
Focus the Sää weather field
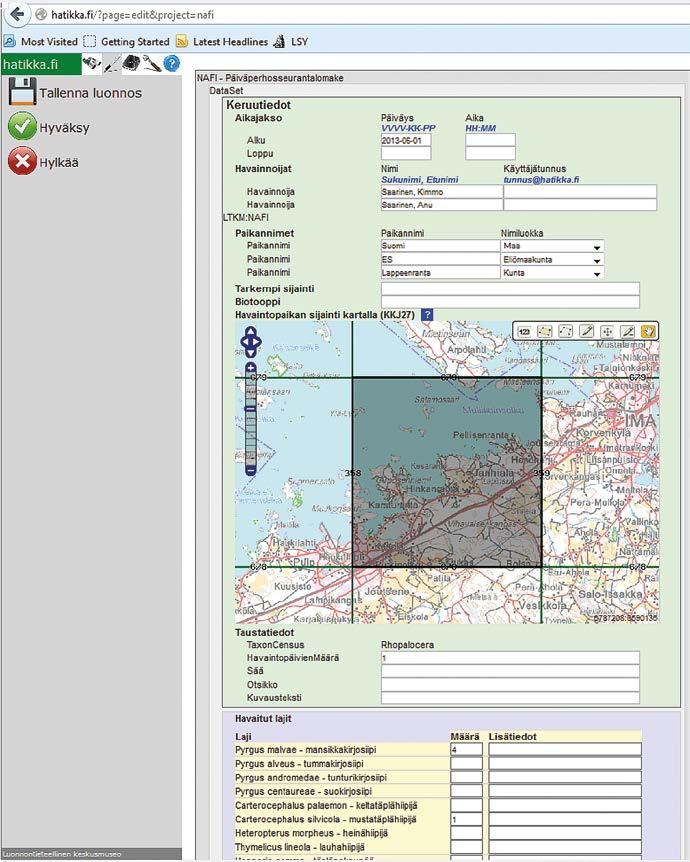(510, 671)
